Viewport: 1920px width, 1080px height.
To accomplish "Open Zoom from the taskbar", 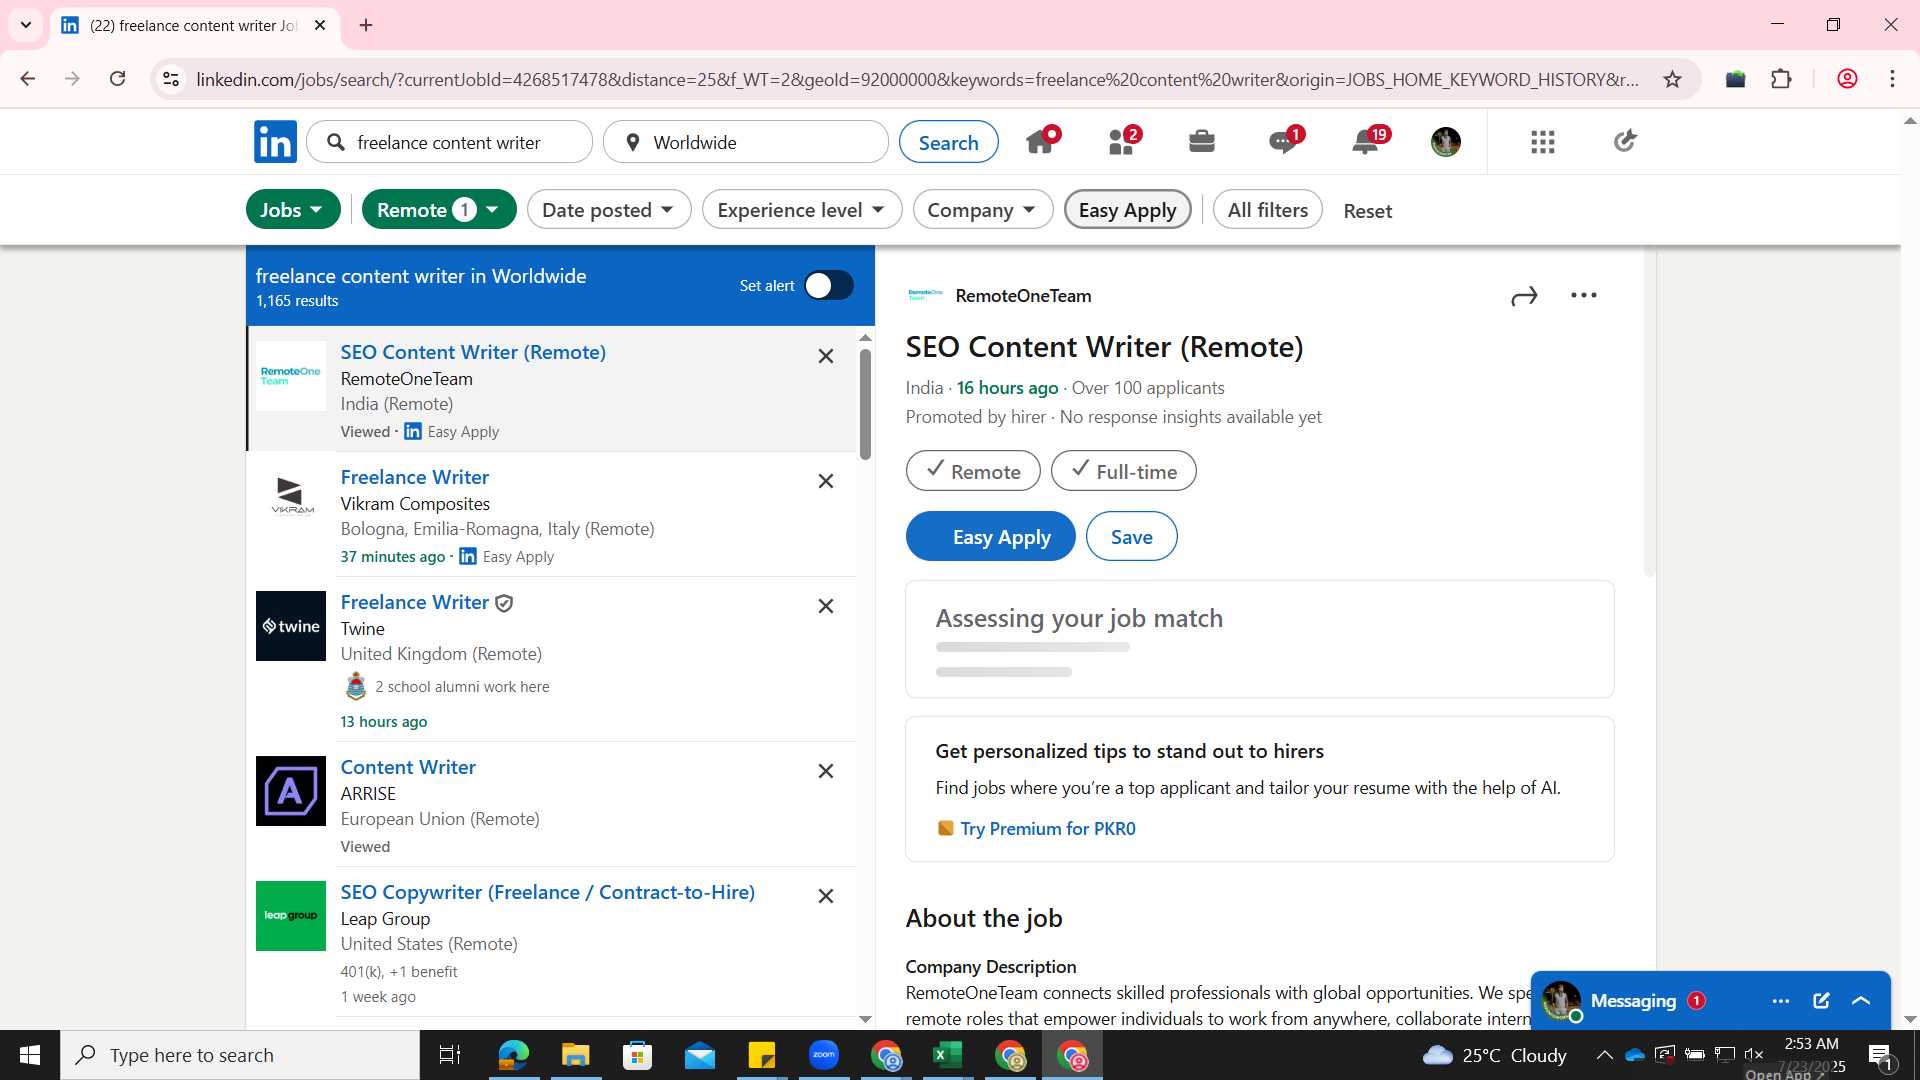I will tap(824, 1055).
